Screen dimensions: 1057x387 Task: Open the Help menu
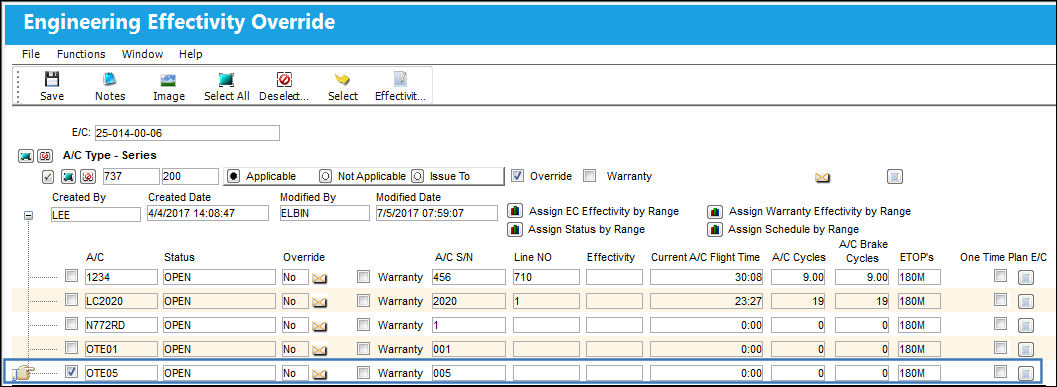click(x=190, y=54)
